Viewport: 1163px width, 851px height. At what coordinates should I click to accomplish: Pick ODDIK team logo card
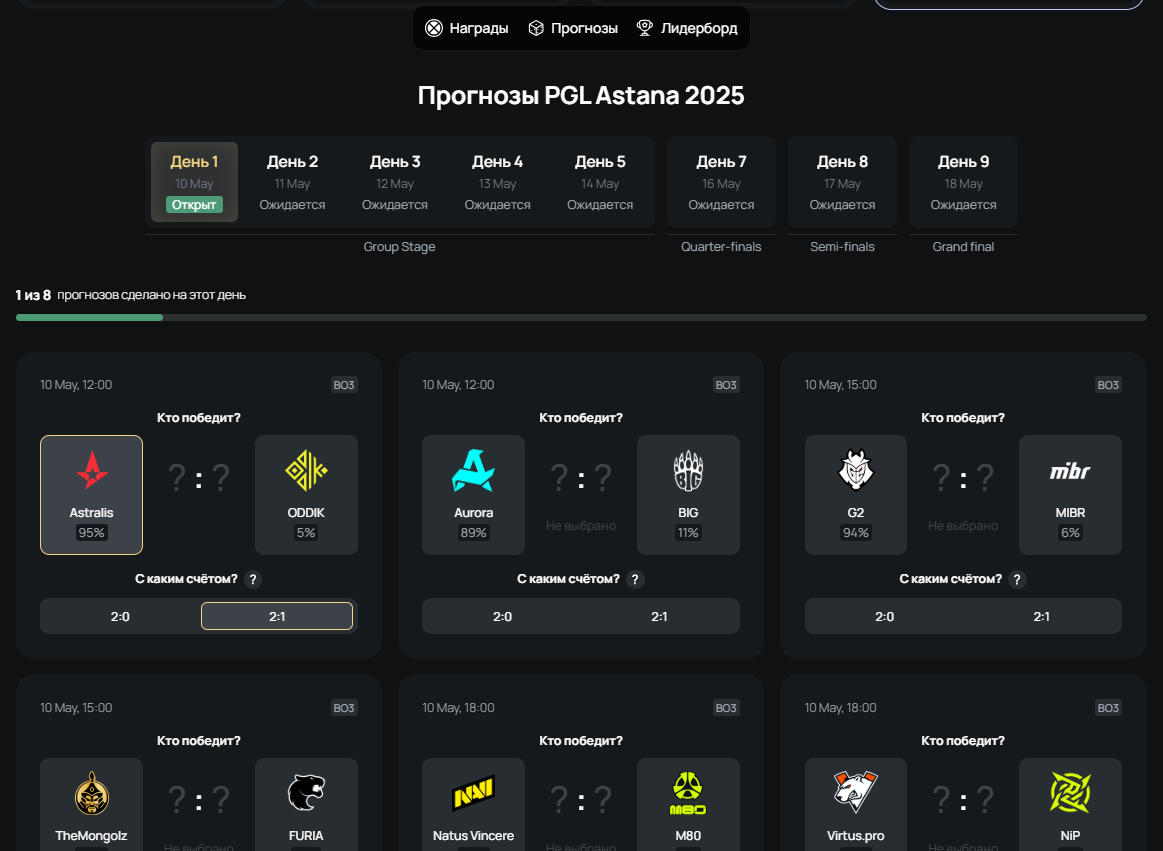[306, 495]
